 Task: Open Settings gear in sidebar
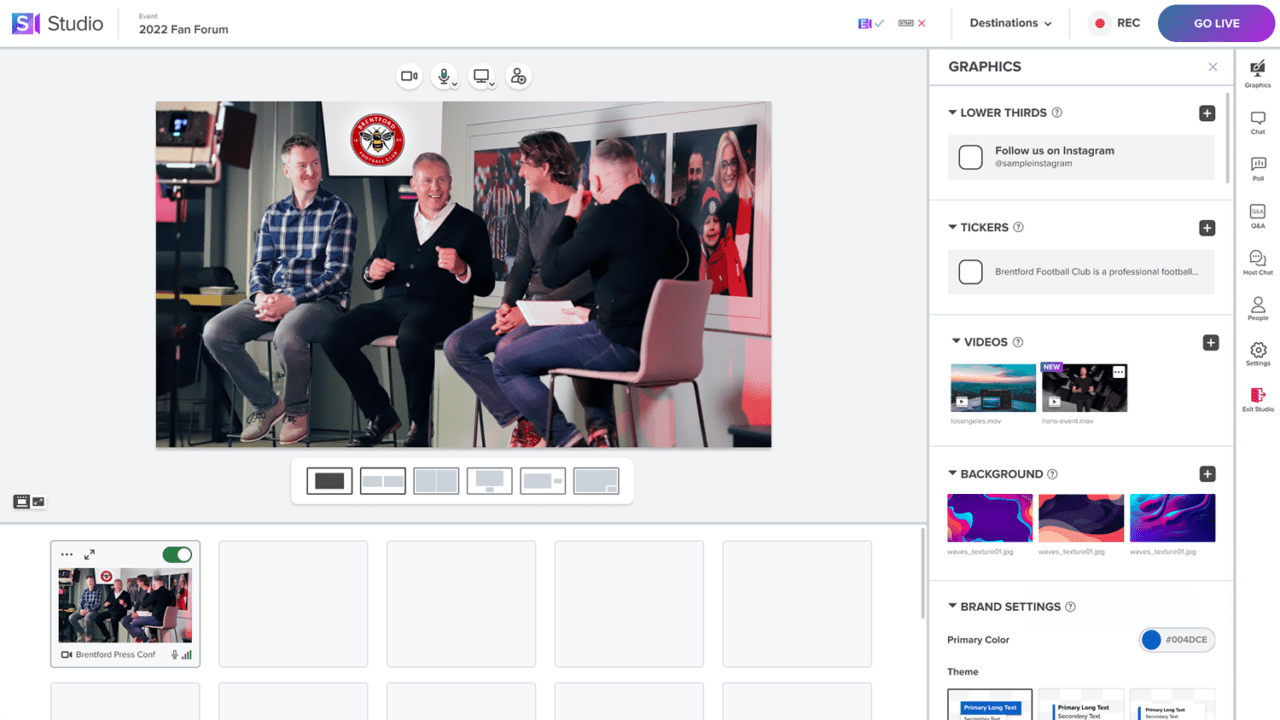pyautogui.click(x=1258, y=354)
